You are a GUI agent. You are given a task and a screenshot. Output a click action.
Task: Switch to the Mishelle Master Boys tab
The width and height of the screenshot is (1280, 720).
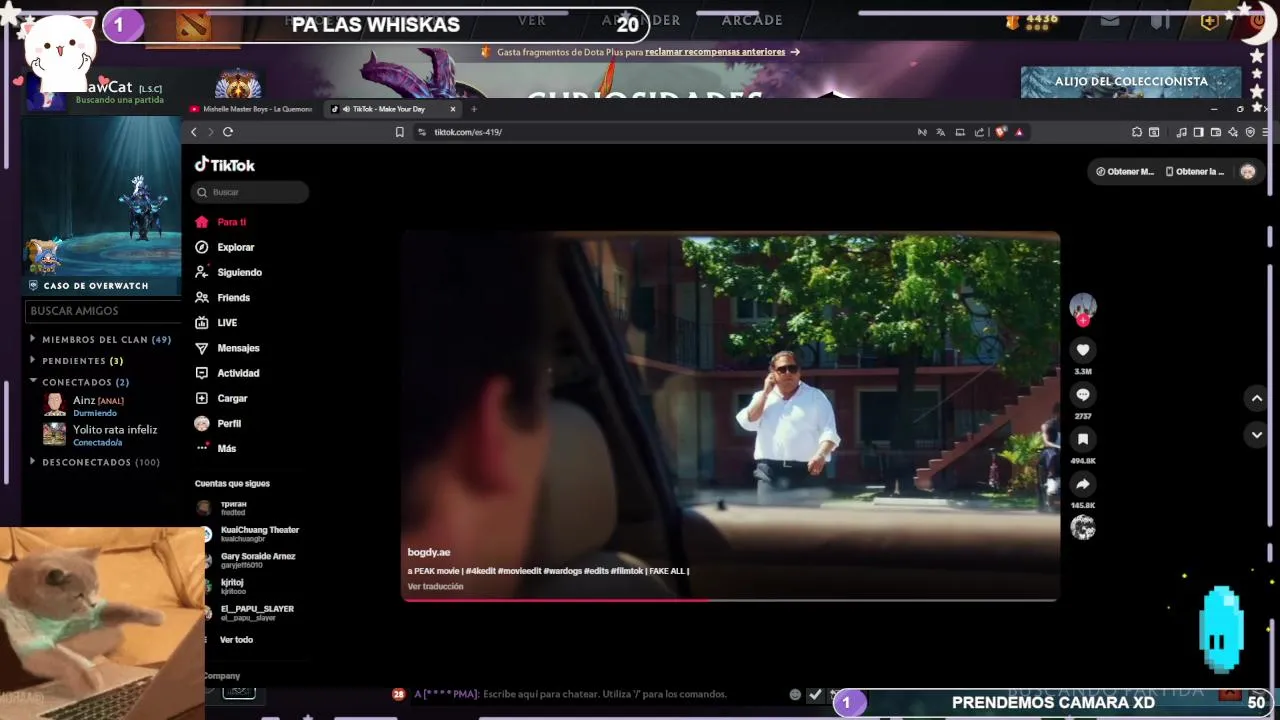point(252,109)
